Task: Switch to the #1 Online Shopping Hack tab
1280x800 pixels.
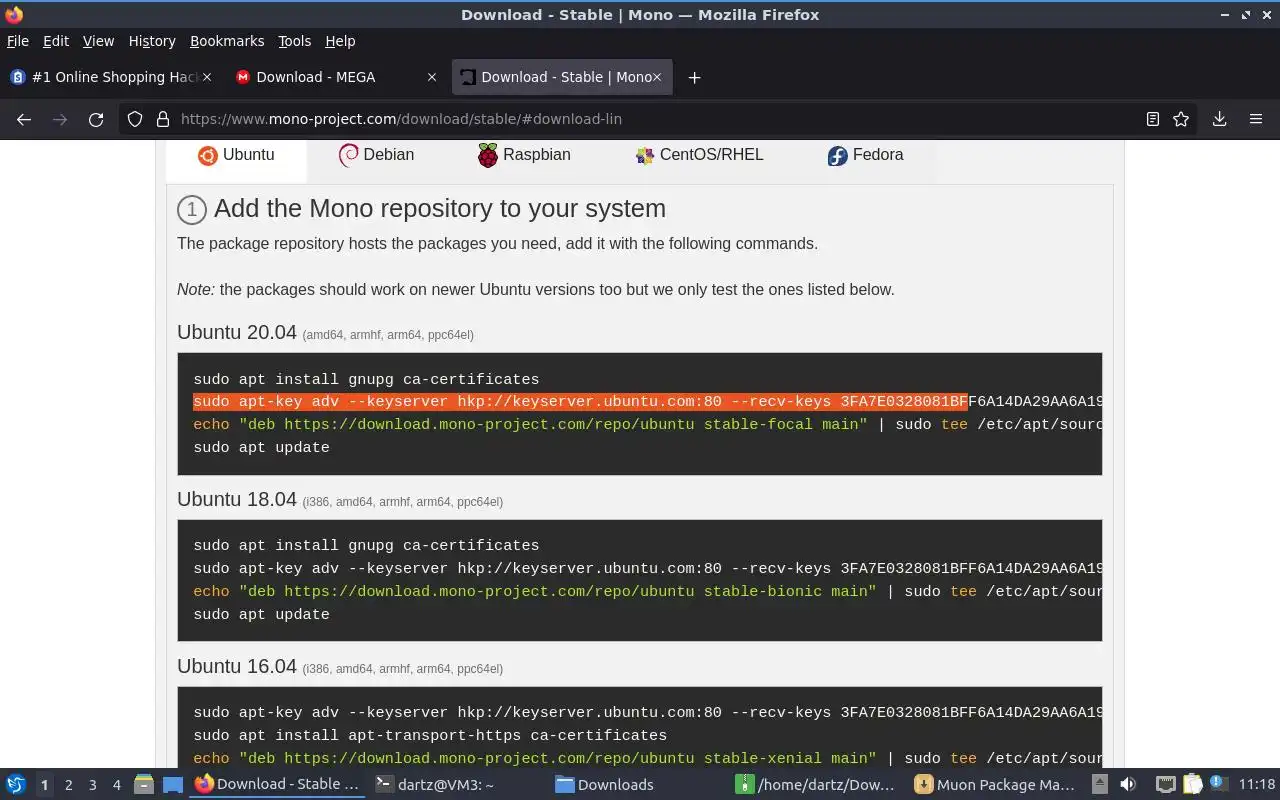Action: pyautogui.click(x=112, y=77)
